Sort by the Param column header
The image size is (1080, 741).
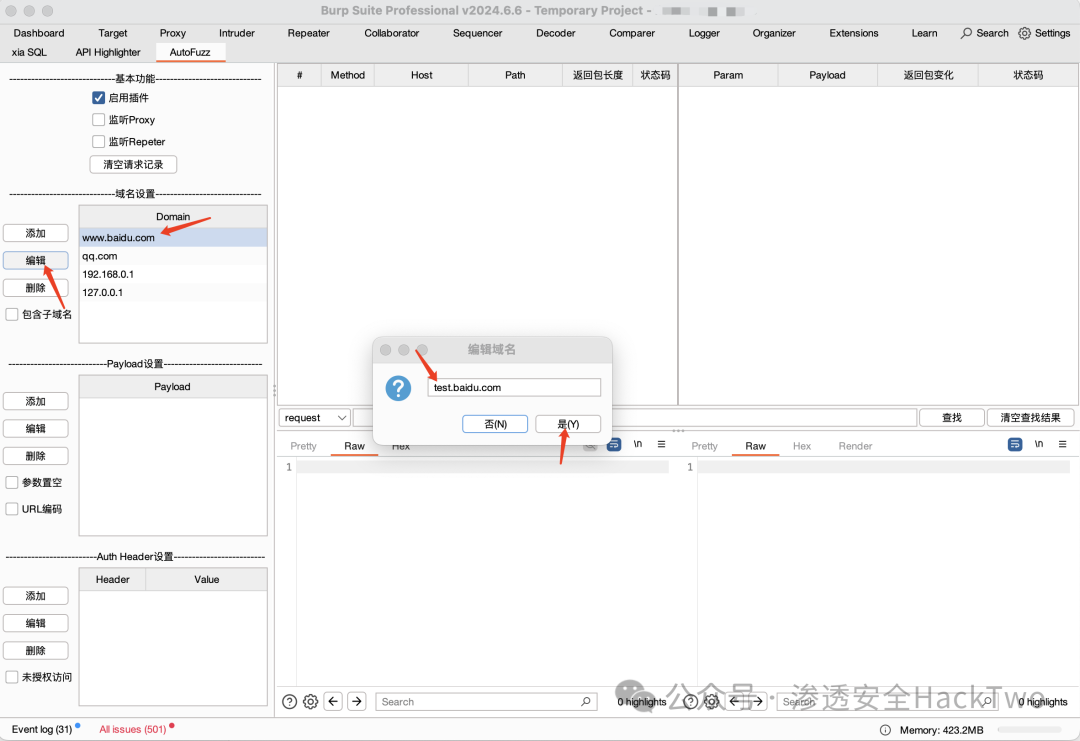tap(728, 75)
